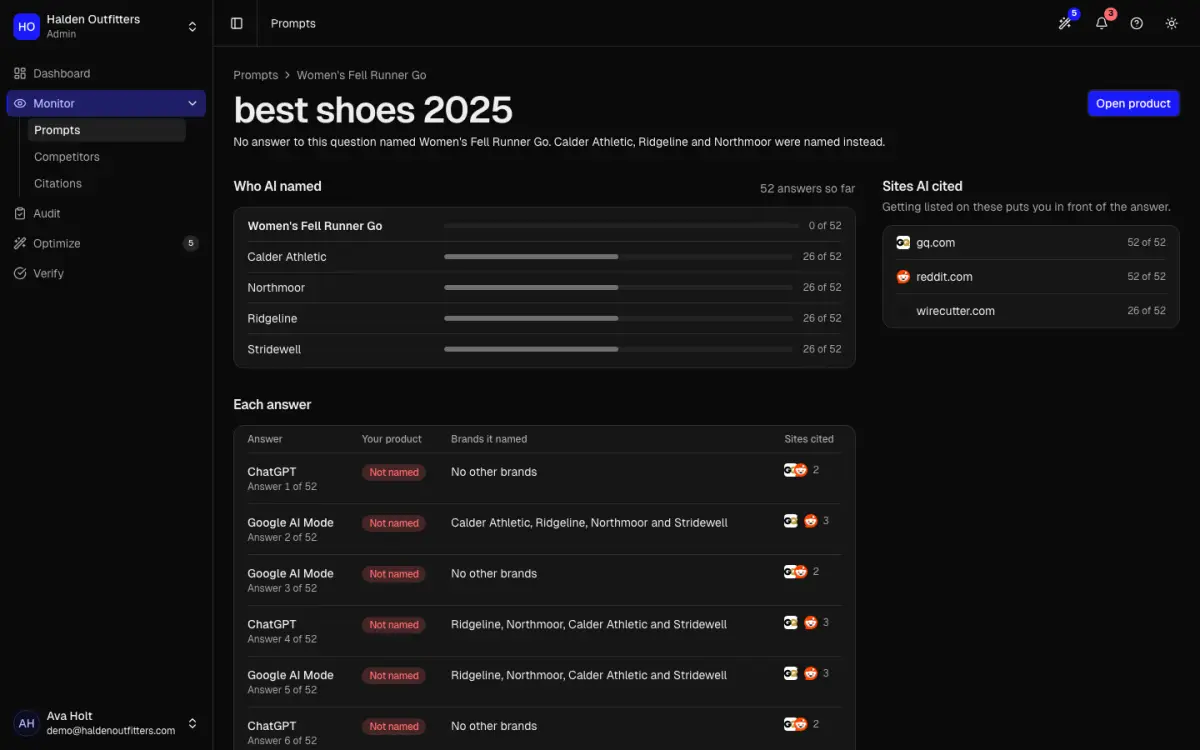Open the magic wand suggestions icon
1200x750 pixels.
tap(1066, 23)
